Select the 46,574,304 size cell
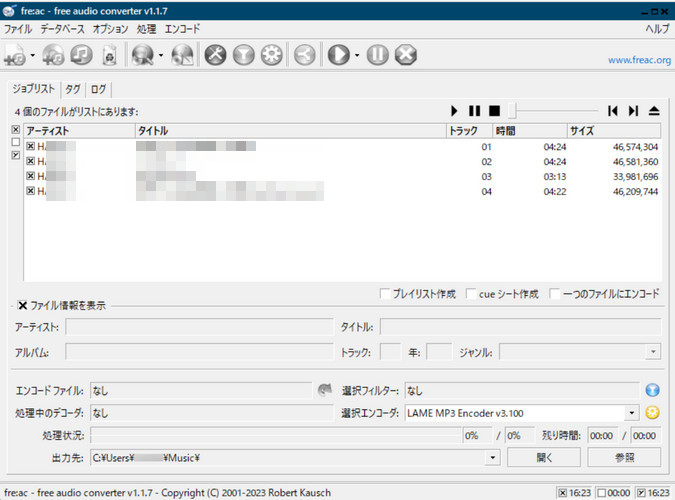The image size is (675, 500). [x=635, y=147]
